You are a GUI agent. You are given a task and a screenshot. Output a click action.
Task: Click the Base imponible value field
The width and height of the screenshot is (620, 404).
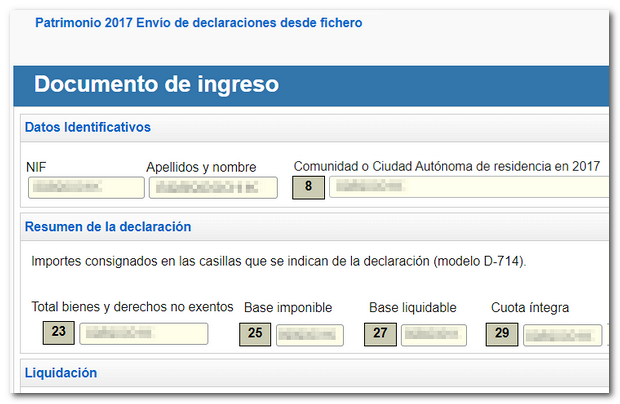[x=309, y=334]
